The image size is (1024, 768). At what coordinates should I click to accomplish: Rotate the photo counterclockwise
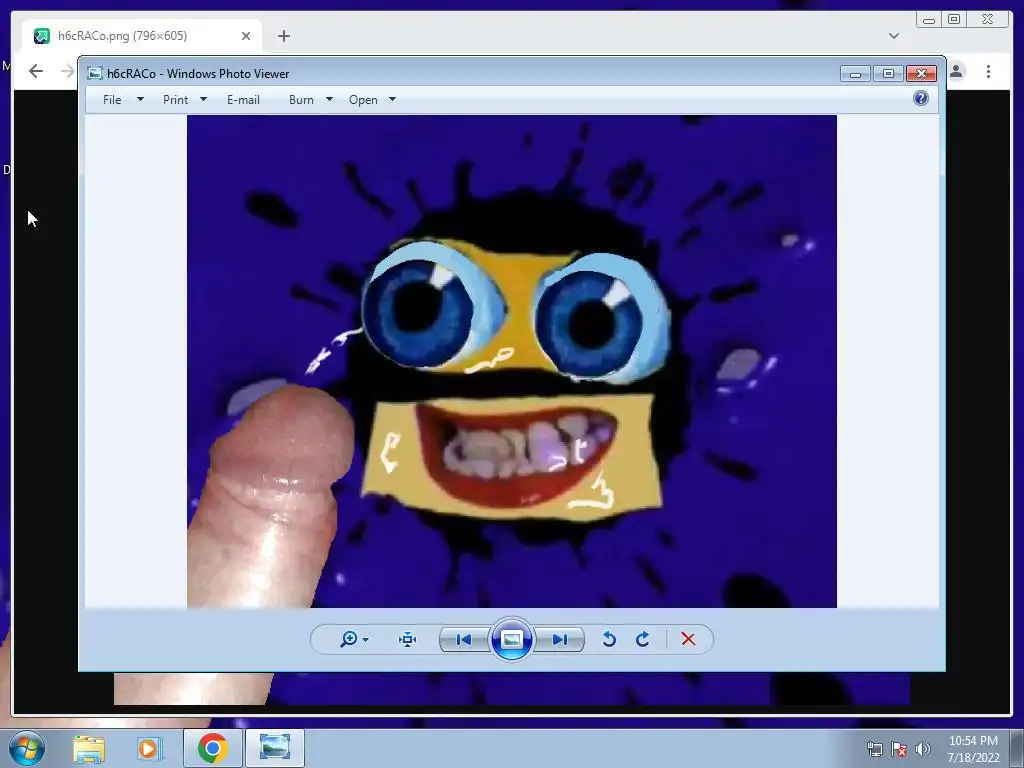pos(609,639)
